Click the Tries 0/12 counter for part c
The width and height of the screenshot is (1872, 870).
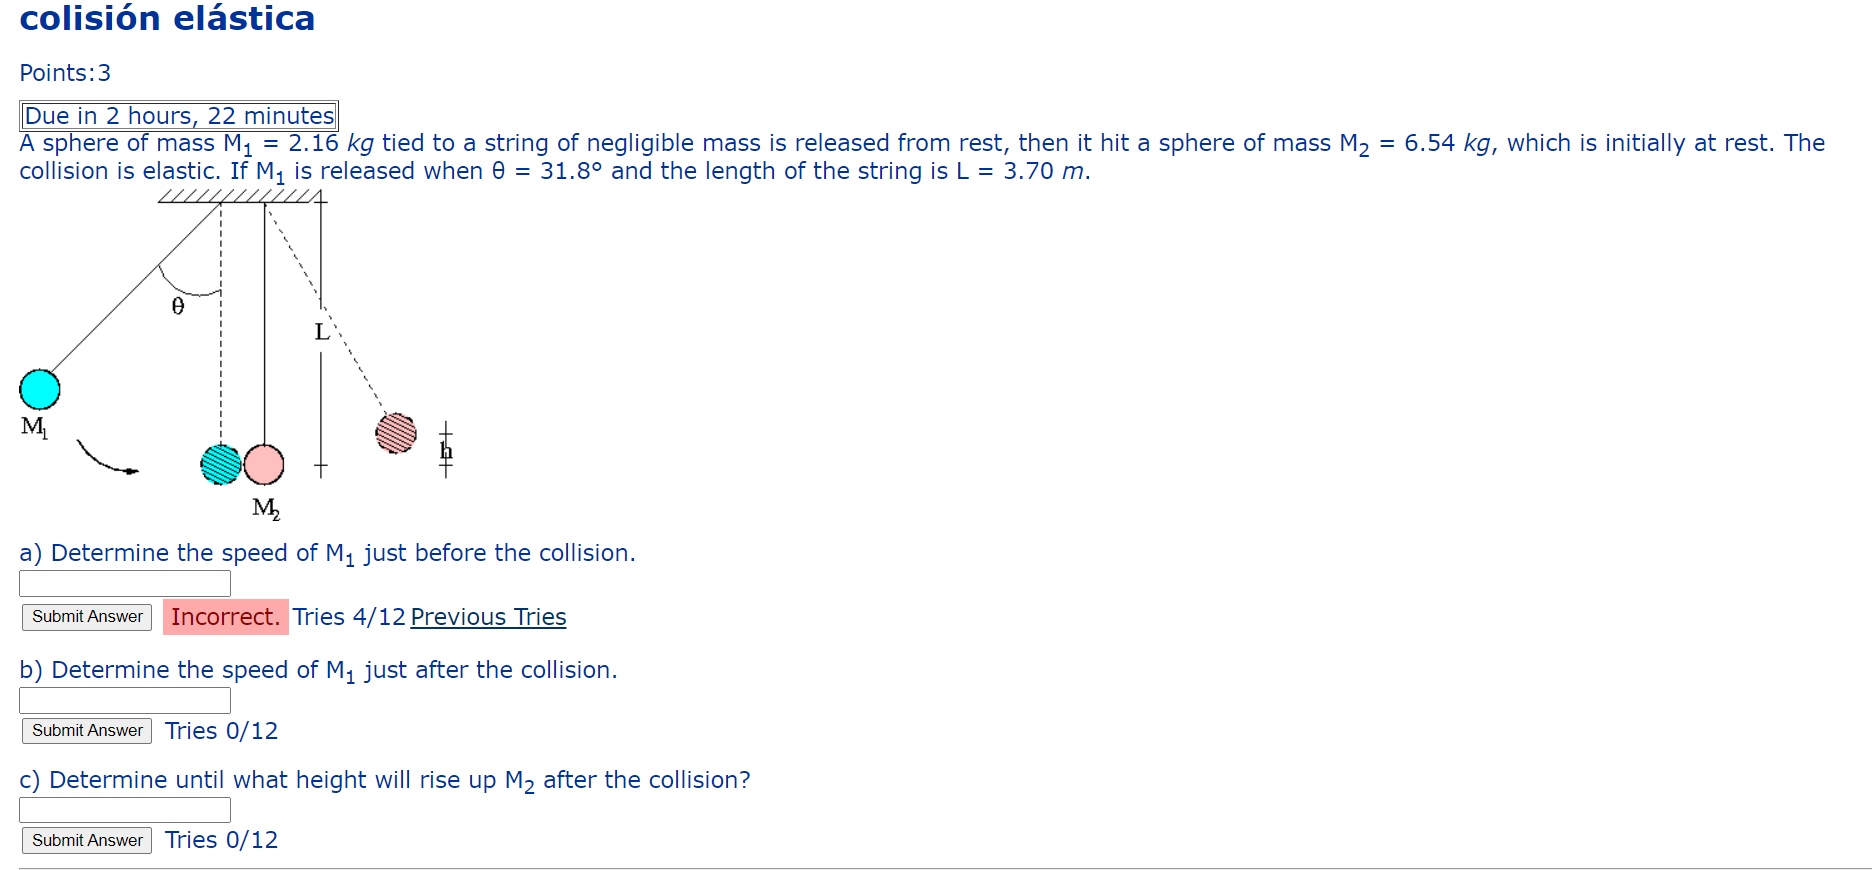point(221,840)
